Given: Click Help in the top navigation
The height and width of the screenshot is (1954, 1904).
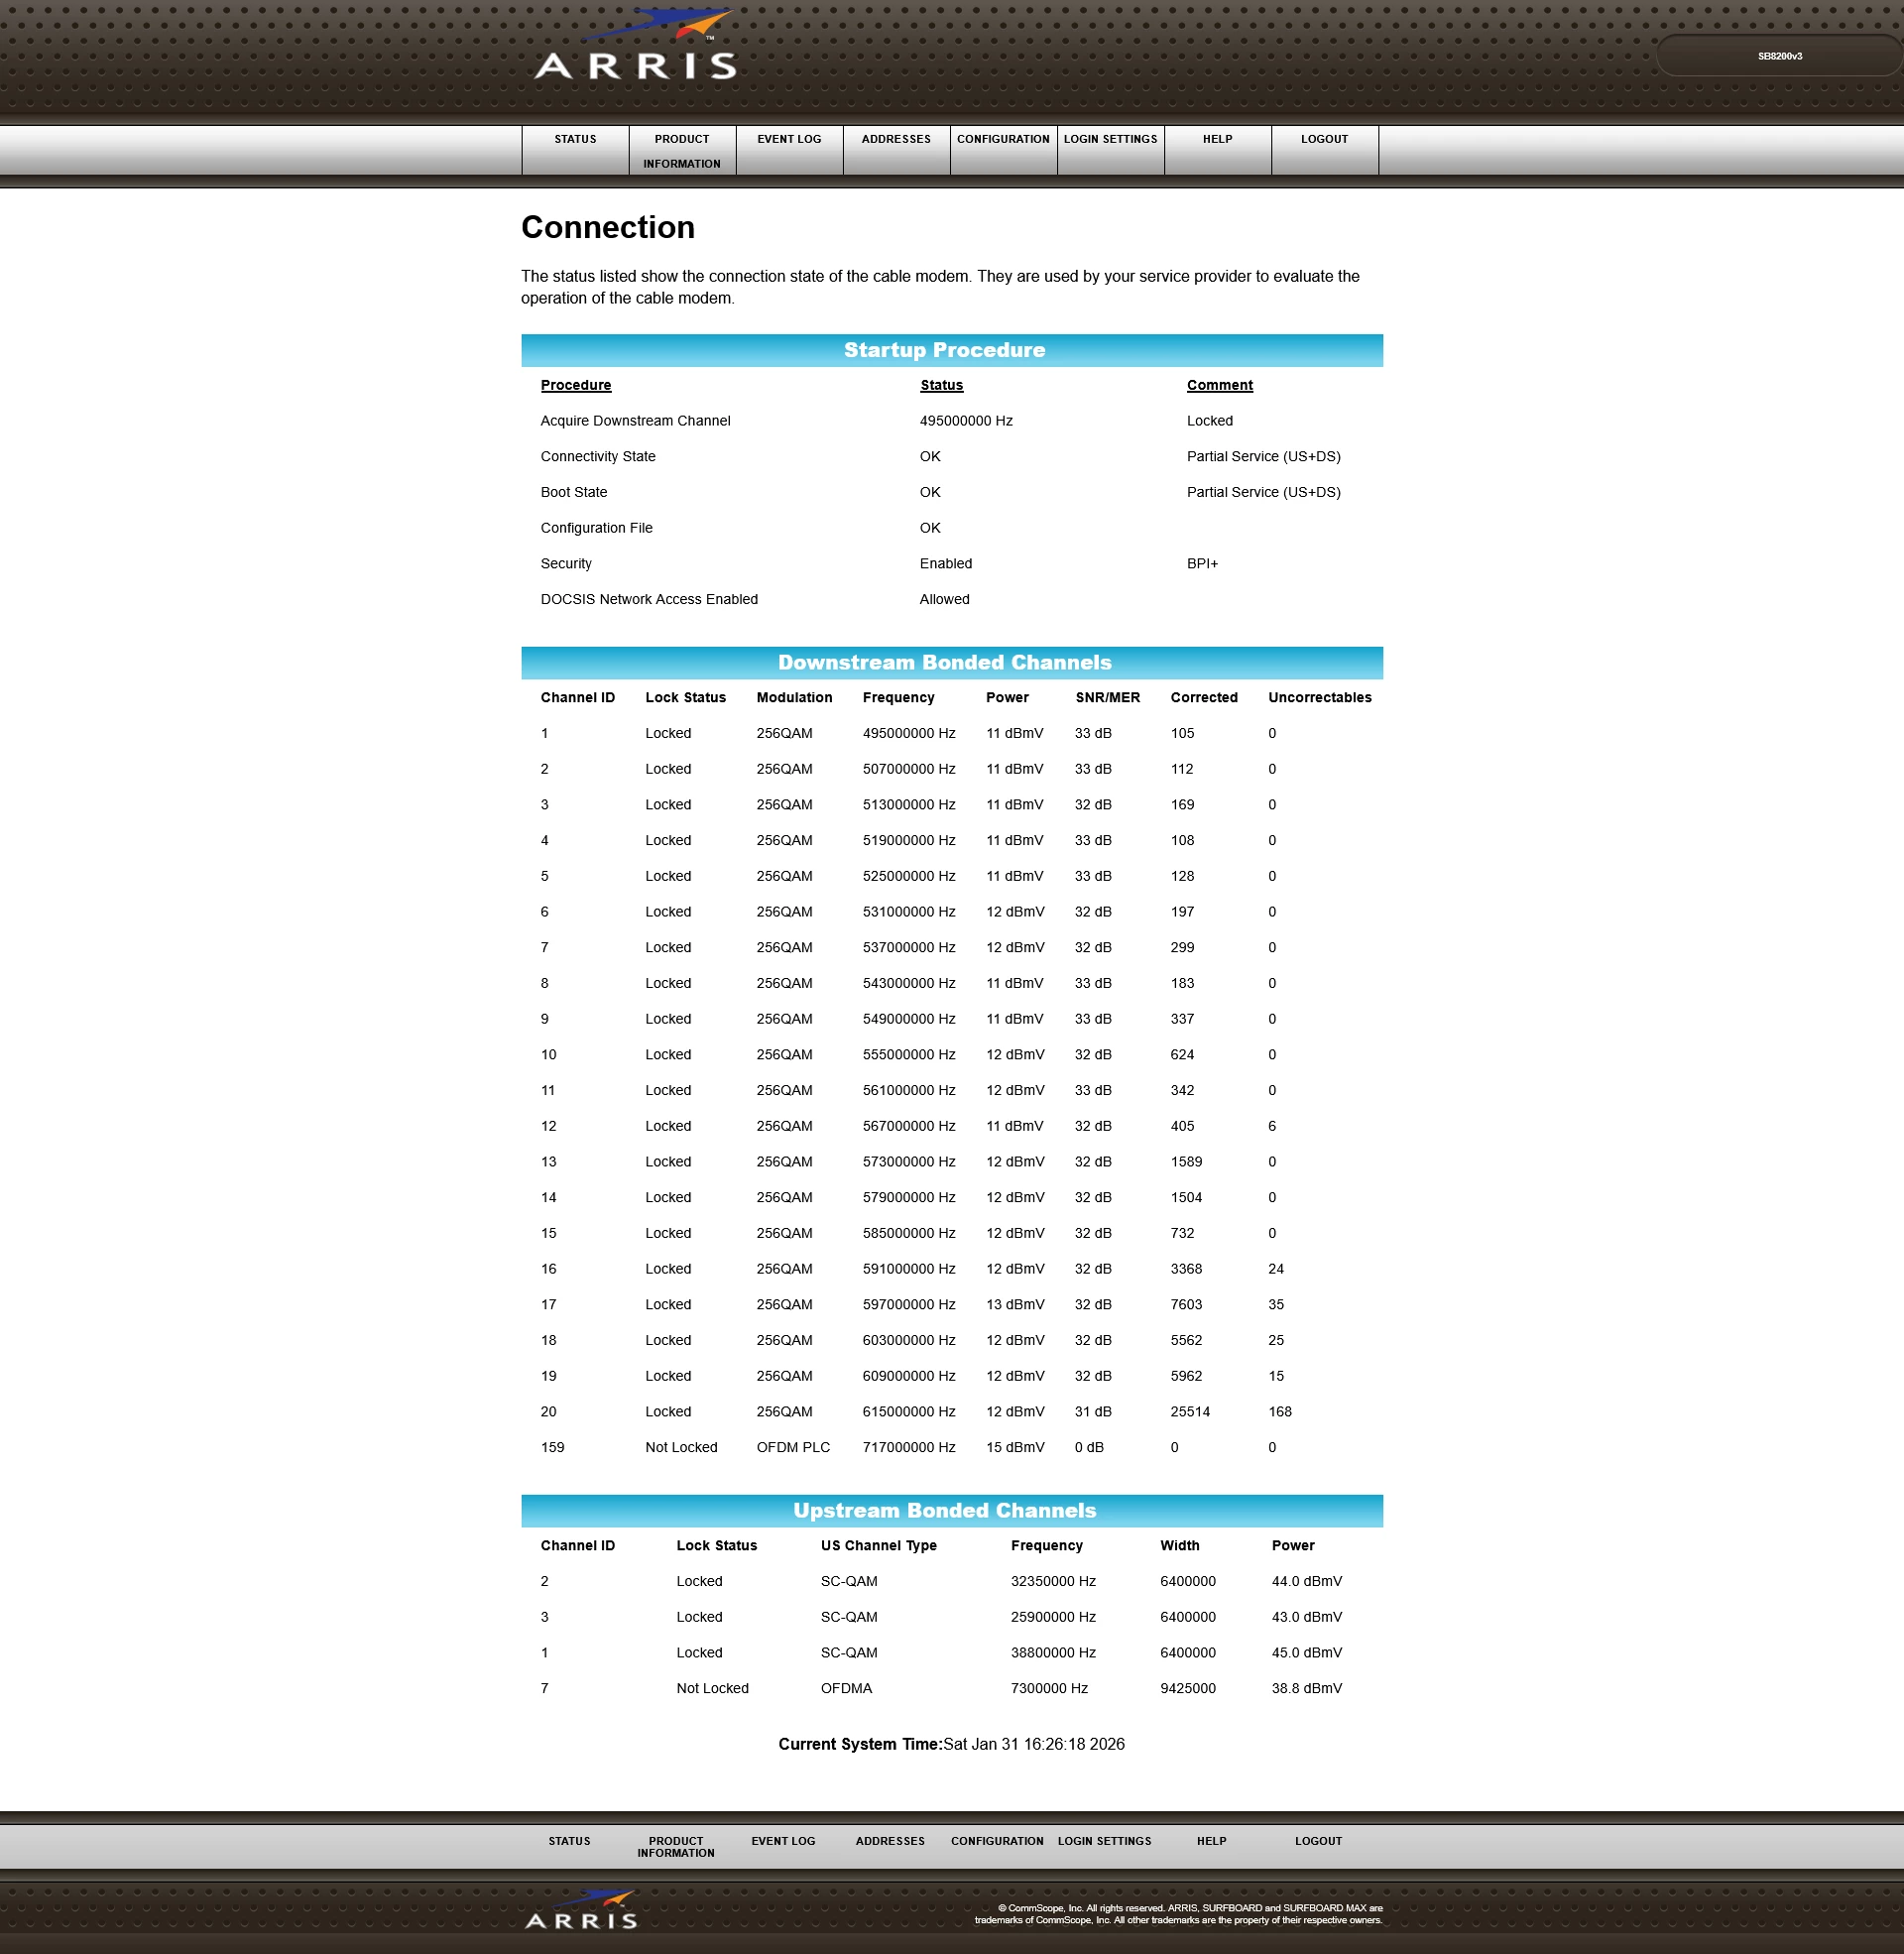Looking at the screenshot, I should [x=1217, y=140].
